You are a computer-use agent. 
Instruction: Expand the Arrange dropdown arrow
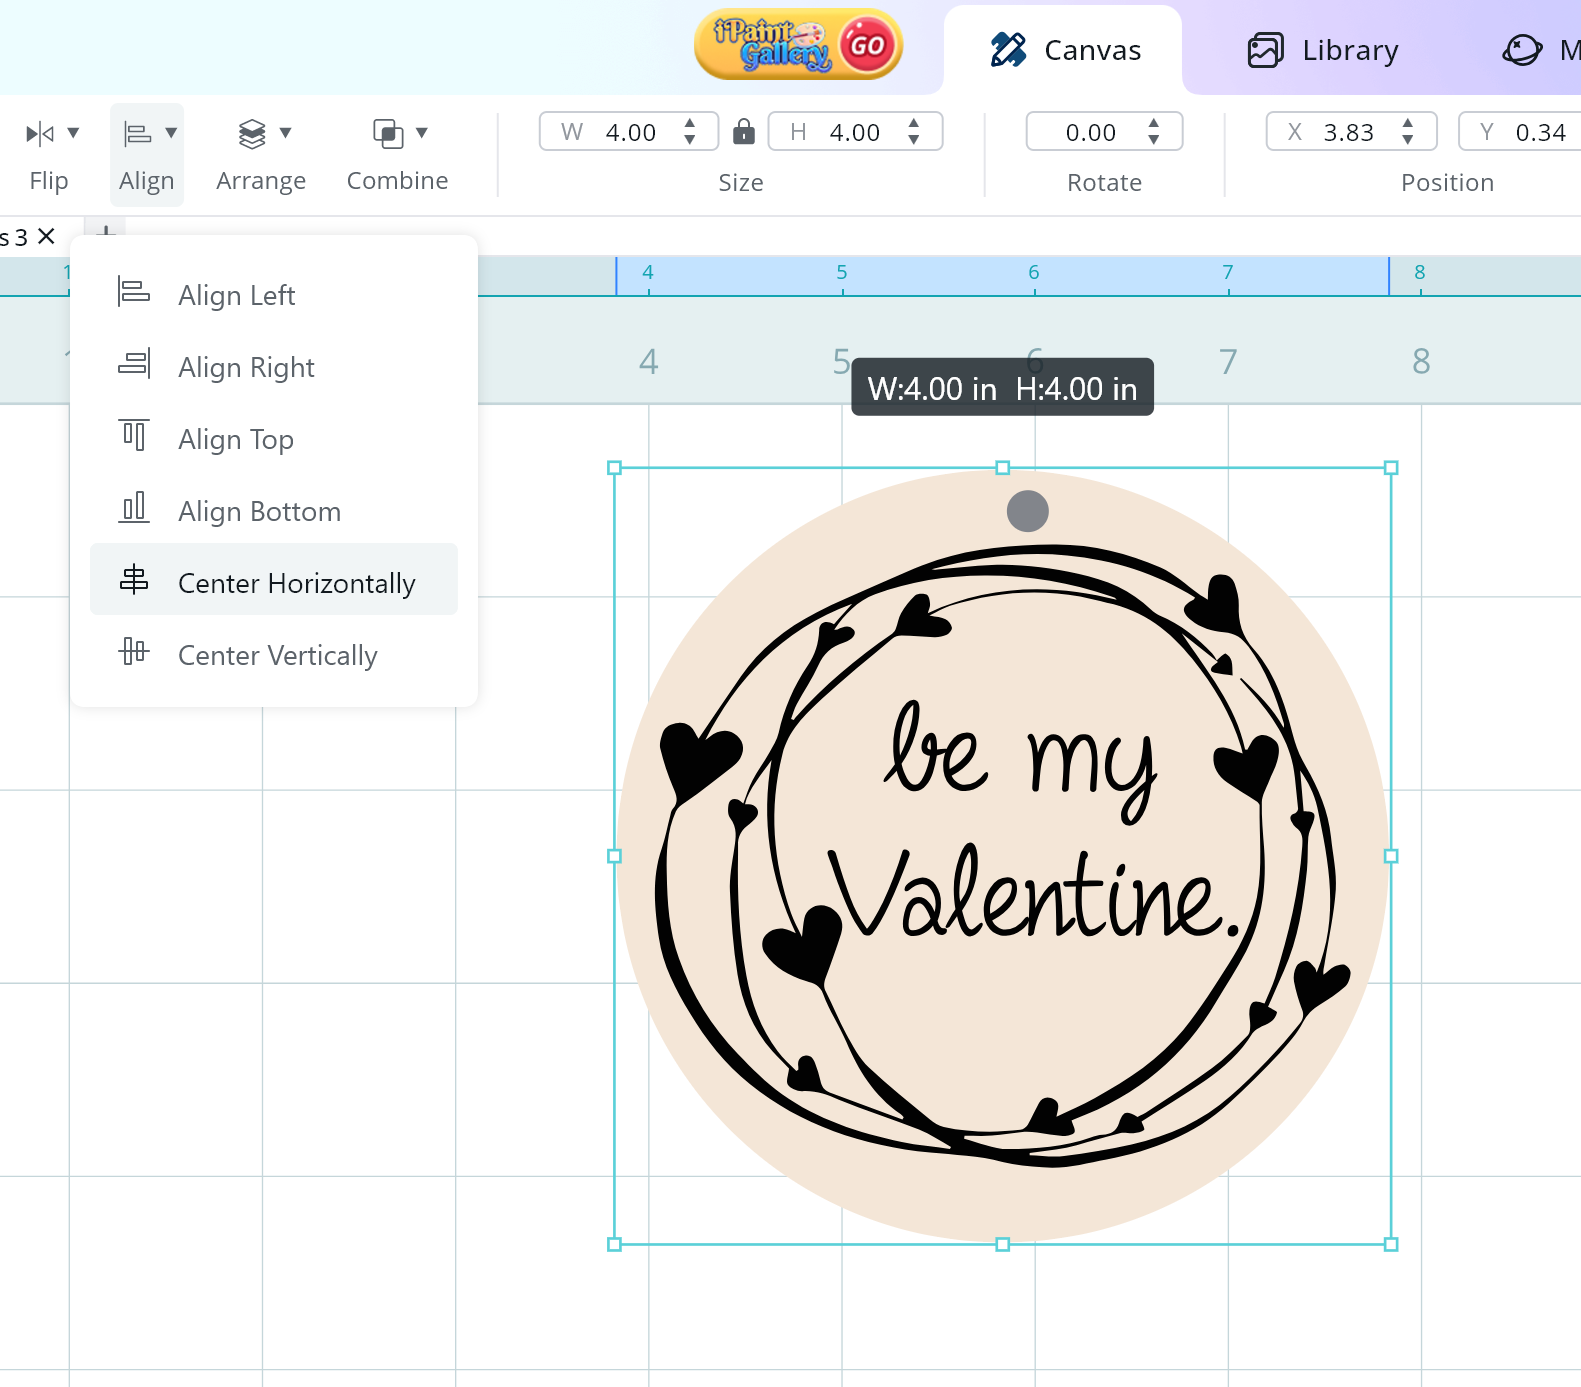285,133
